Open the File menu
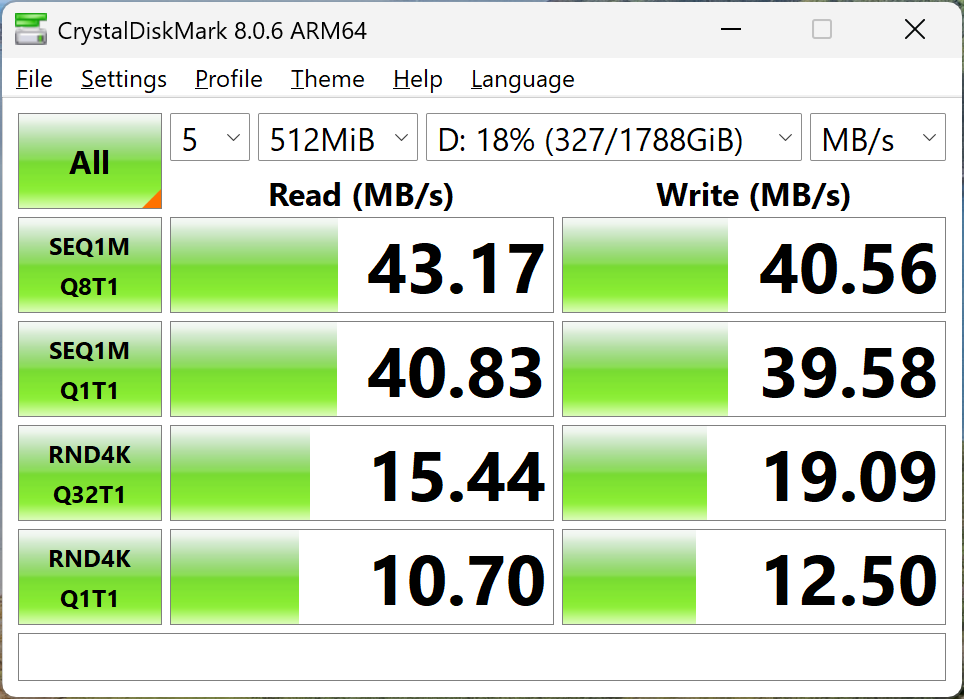The image size is (964, 699). click(34, 79)
